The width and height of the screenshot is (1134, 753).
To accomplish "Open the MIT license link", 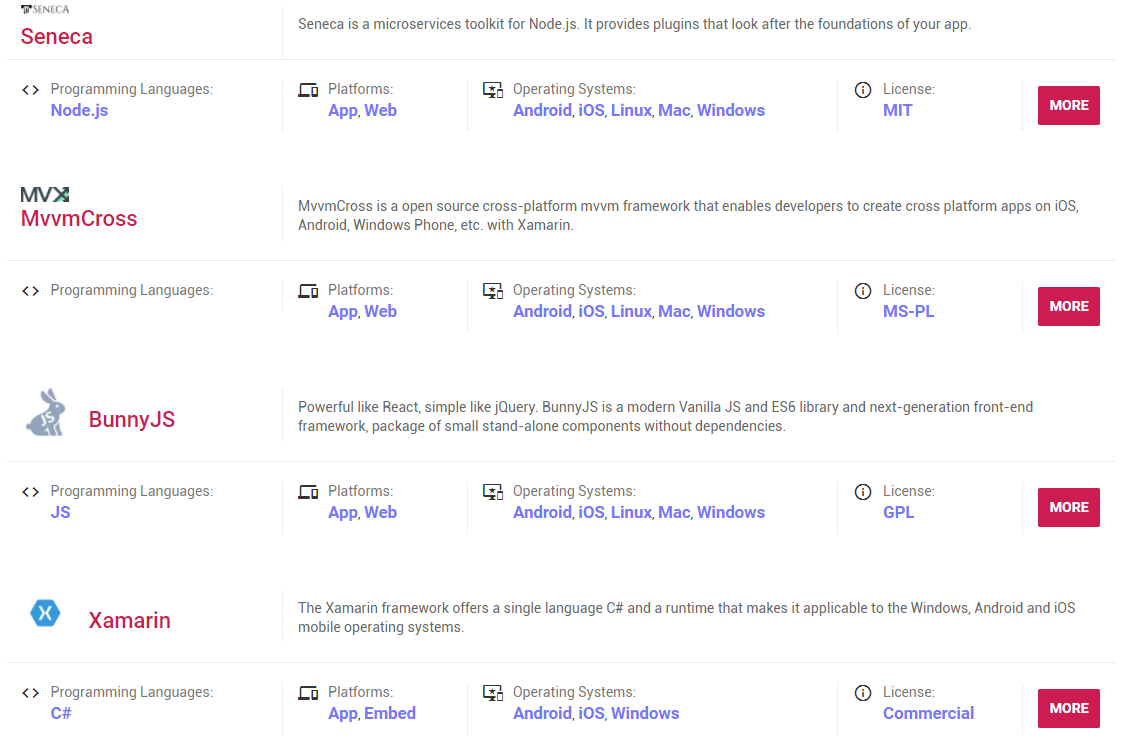I will 898,111.
